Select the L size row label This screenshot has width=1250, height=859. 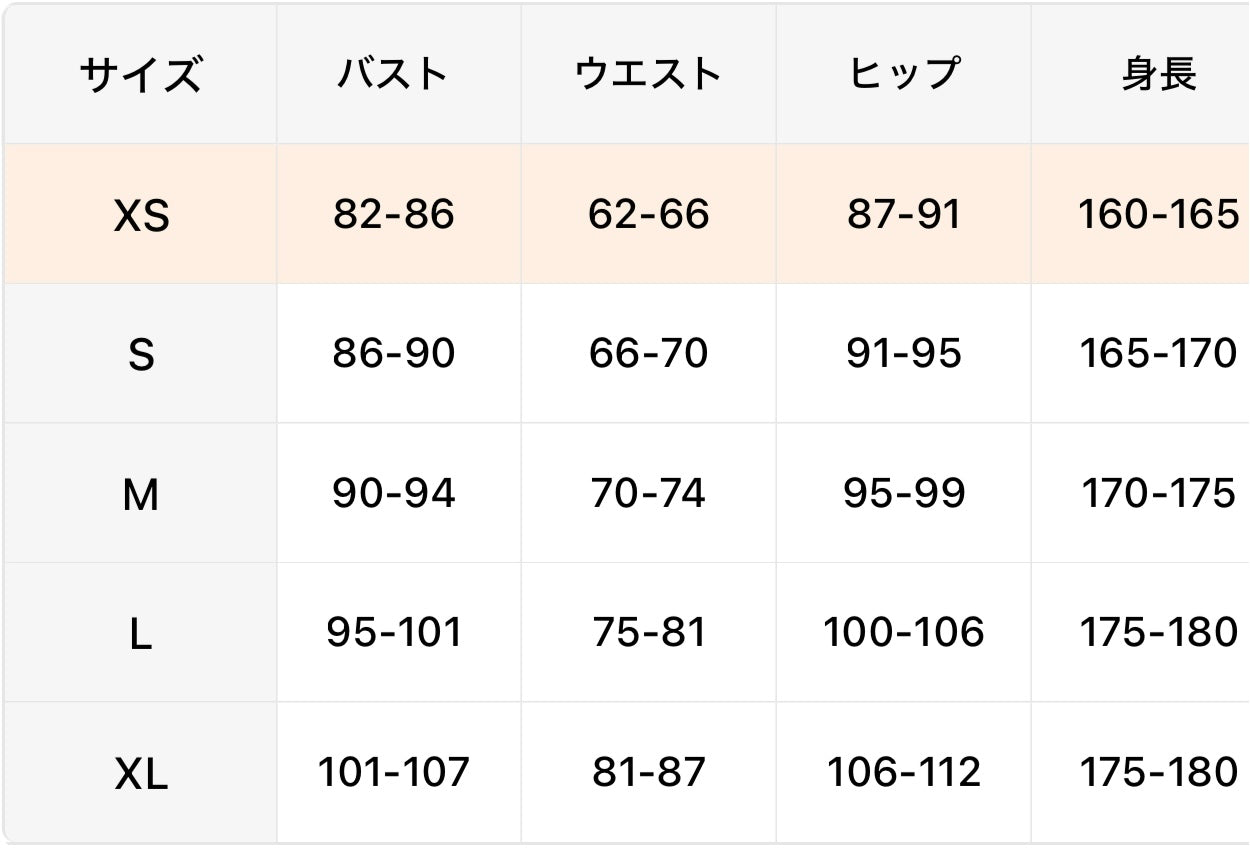click(141, 633)
